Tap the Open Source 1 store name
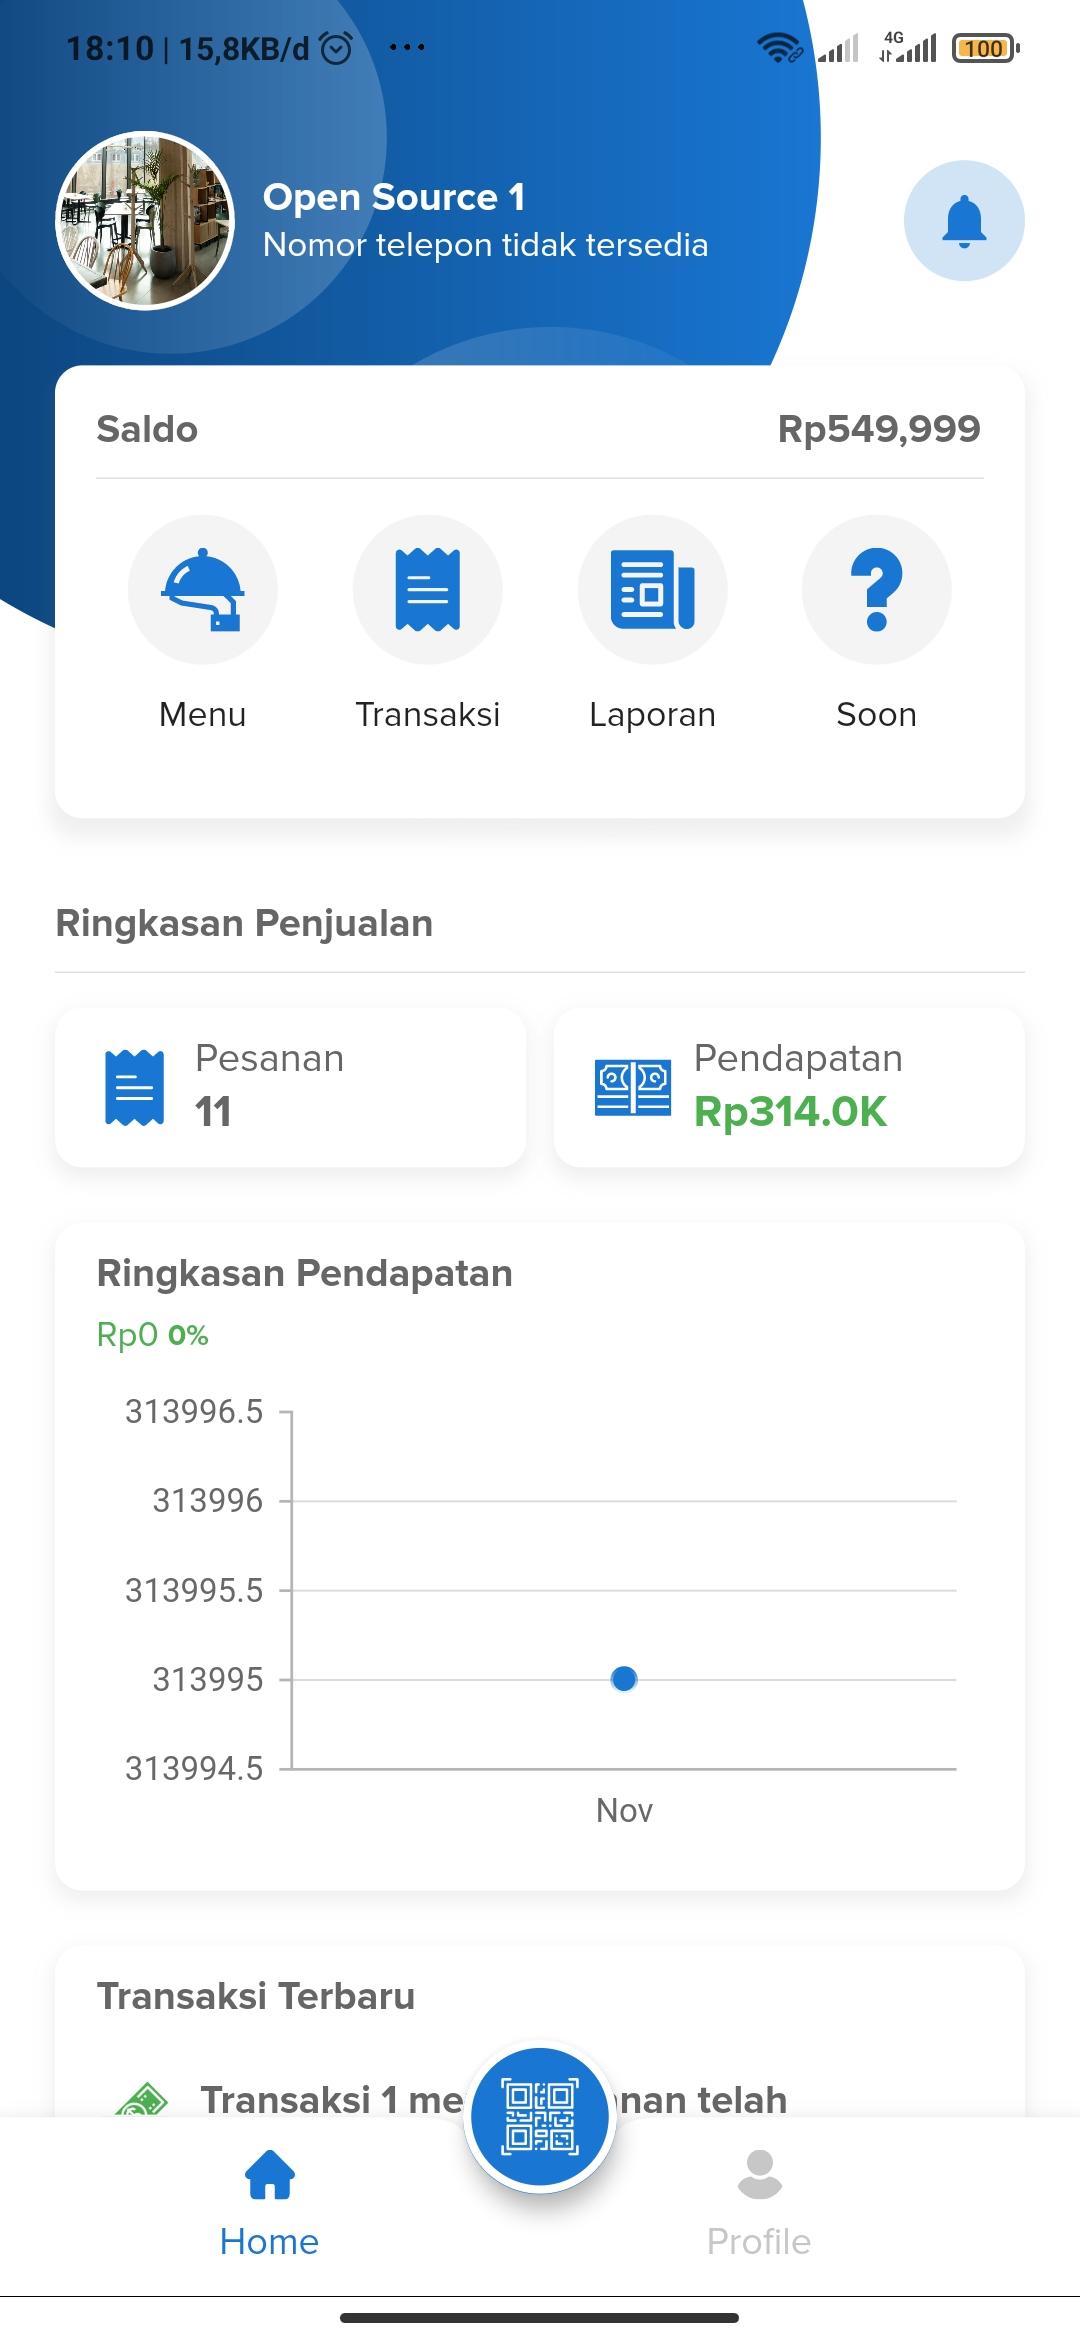Image resolution: width=1080 pixels, height=2340 pixels. tap(394, 197)
